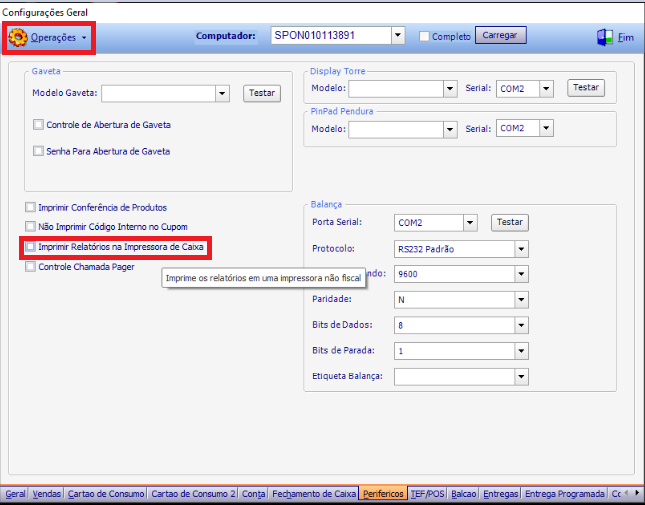Screen dimensions: 645x505
Task: Expand the Modelo Gaveta dropdown
Action: (222, 93)
